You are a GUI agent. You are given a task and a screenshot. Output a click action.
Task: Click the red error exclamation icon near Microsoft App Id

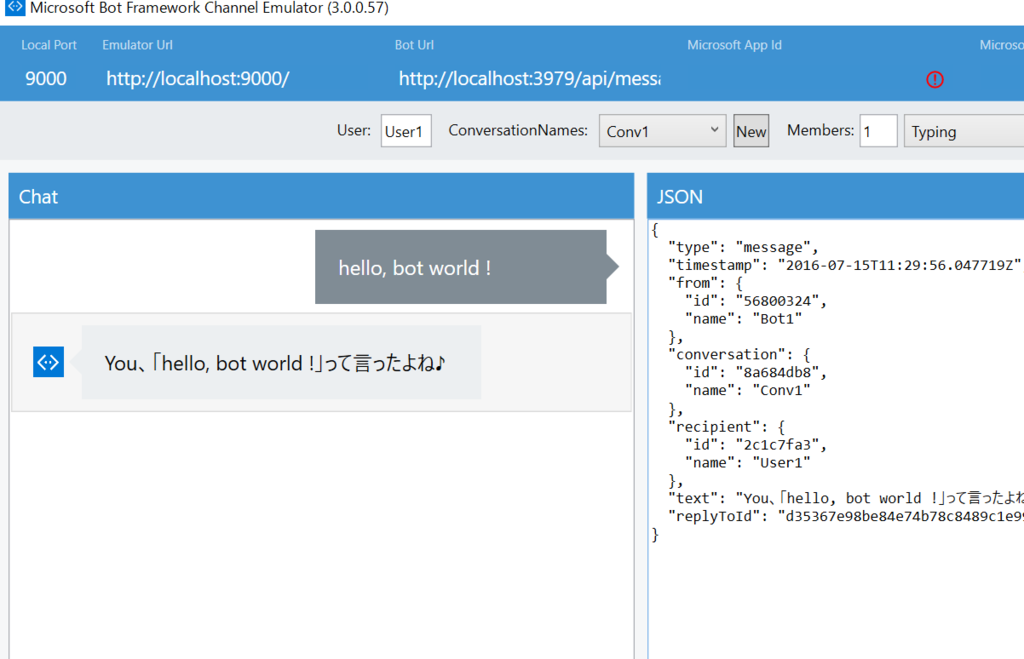coord(934,79)
